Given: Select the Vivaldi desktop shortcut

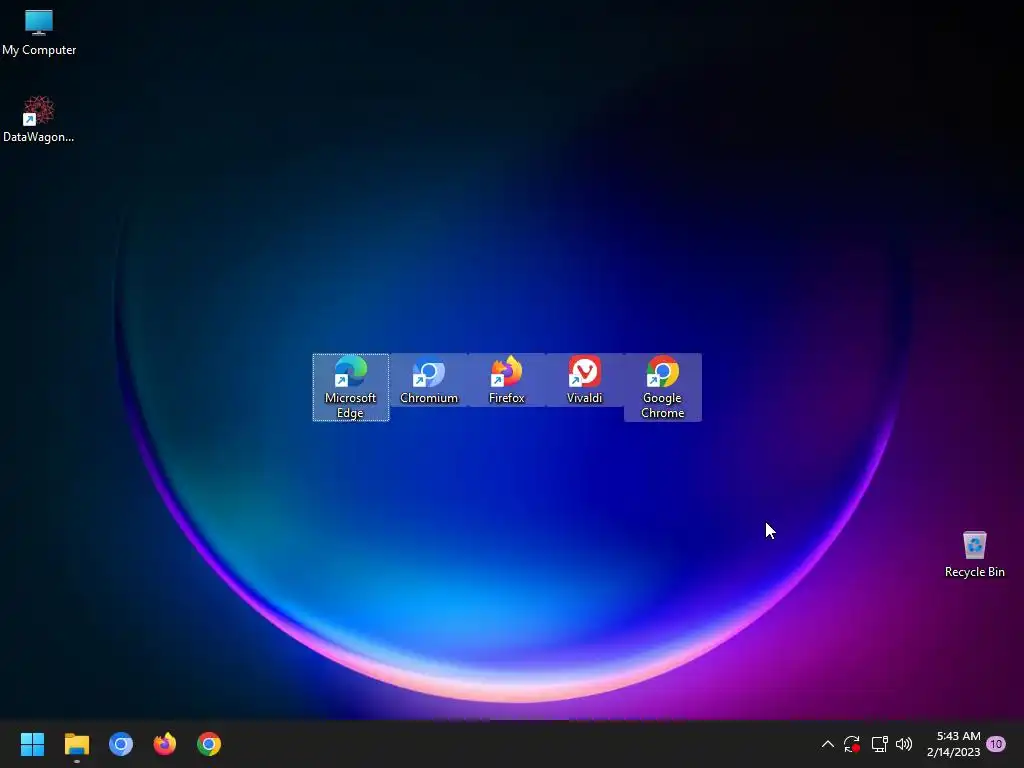Looking at the screenshot, I should (584, 380).
